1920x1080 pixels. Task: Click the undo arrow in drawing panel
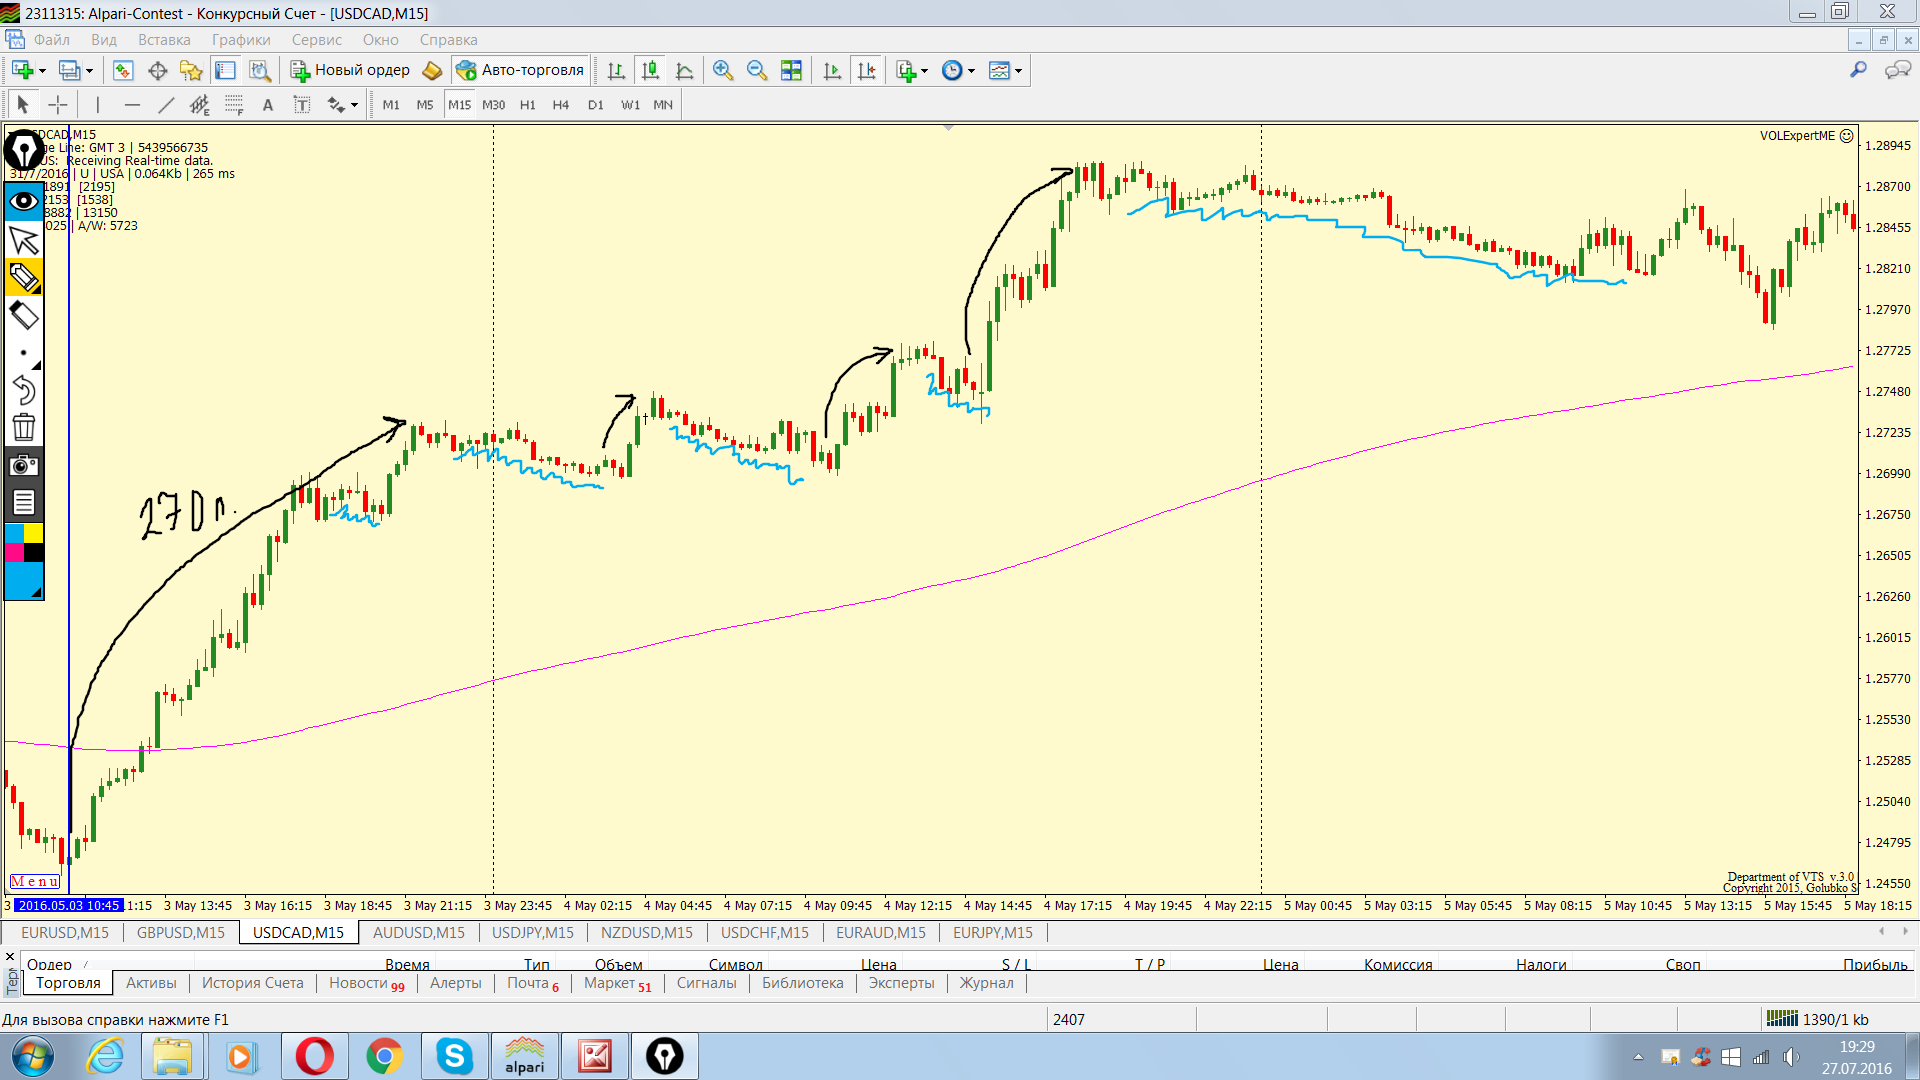(24, 390)
